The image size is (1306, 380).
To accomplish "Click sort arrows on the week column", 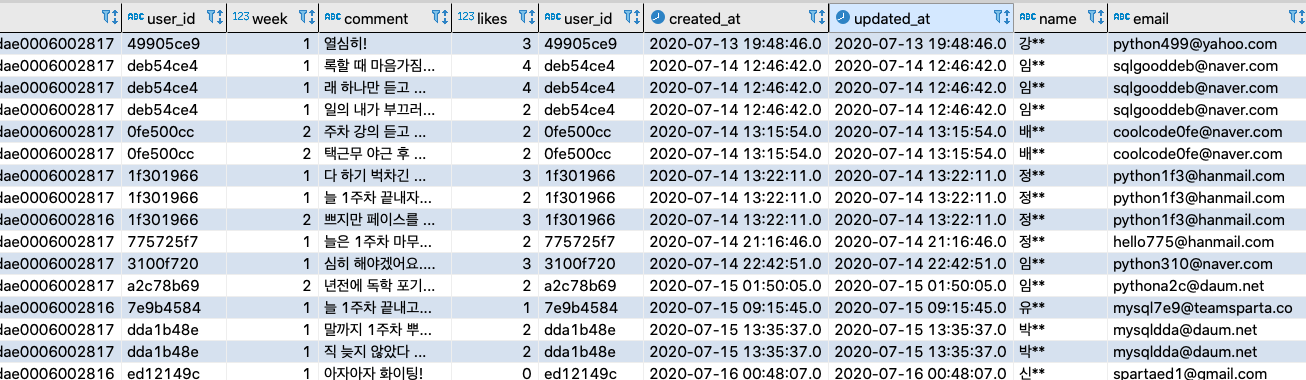I will [x=313, y=18].
